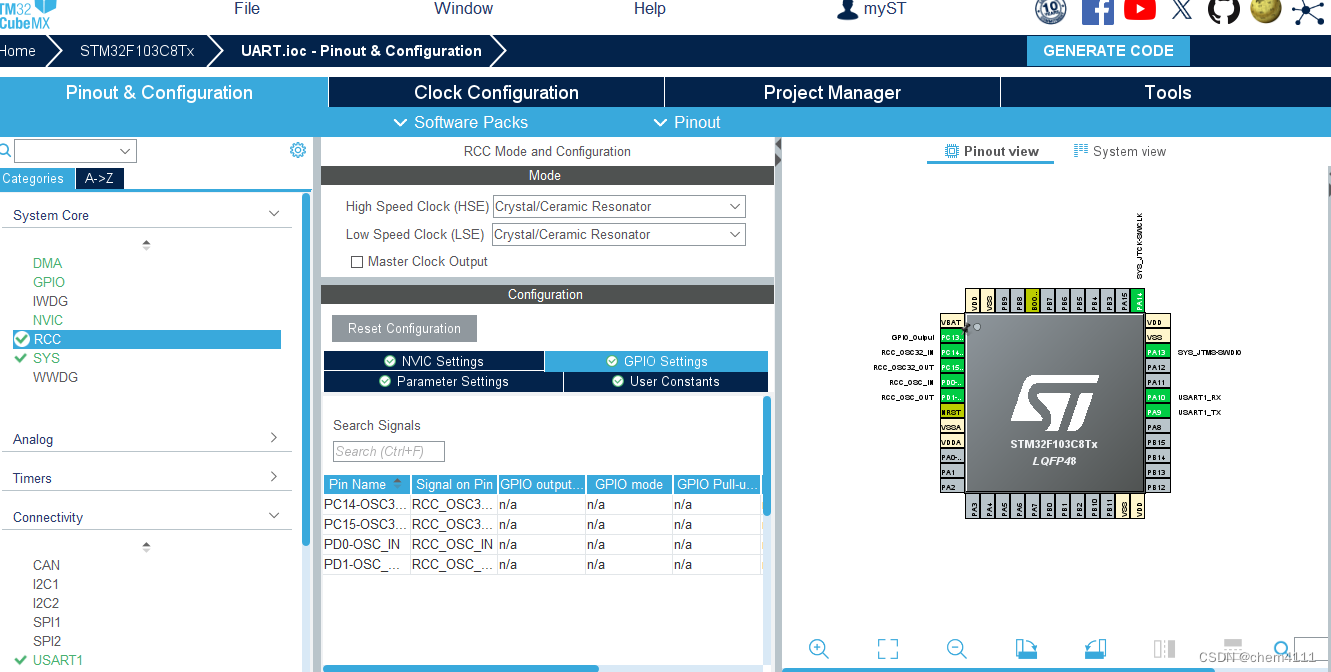
Task: Click the Search Signals input field
Action: 389,451
